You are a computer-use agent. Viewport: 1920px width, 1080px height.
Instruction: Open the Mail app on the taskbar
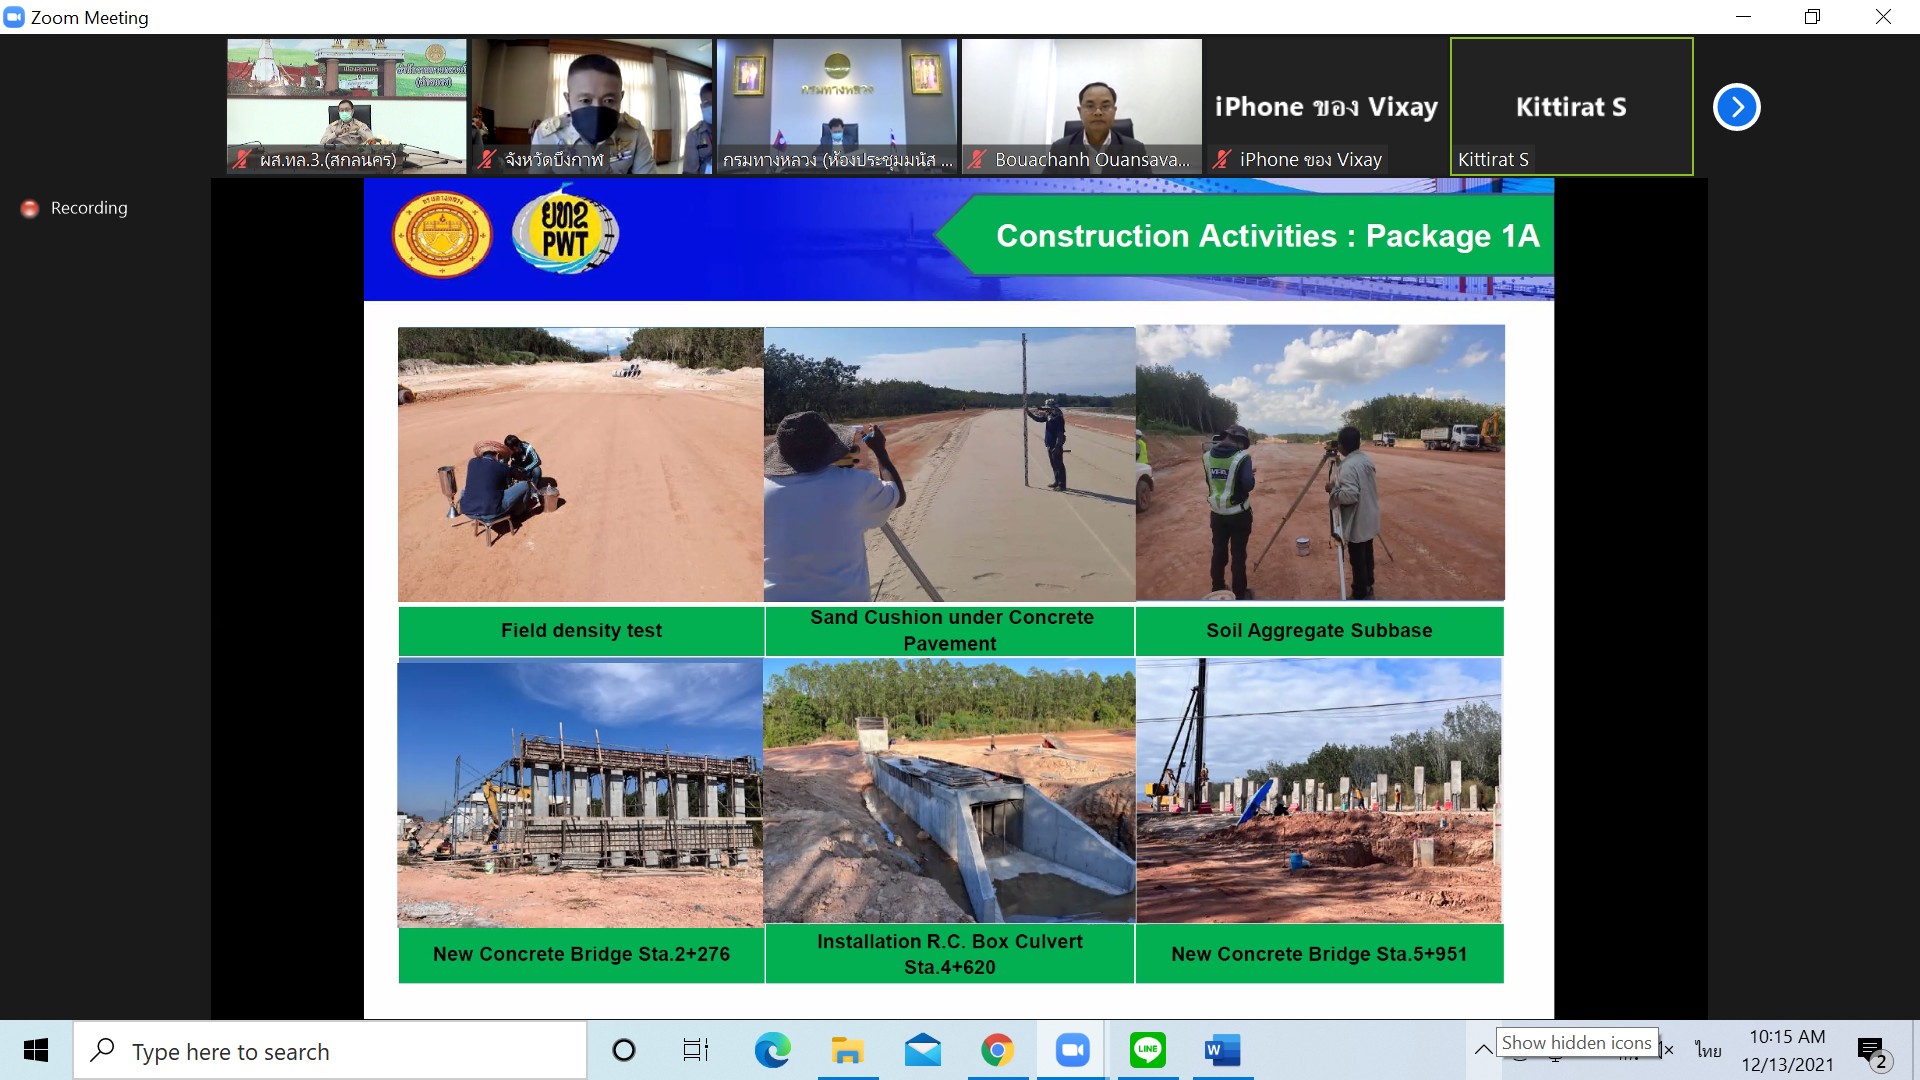point(922,1050)
